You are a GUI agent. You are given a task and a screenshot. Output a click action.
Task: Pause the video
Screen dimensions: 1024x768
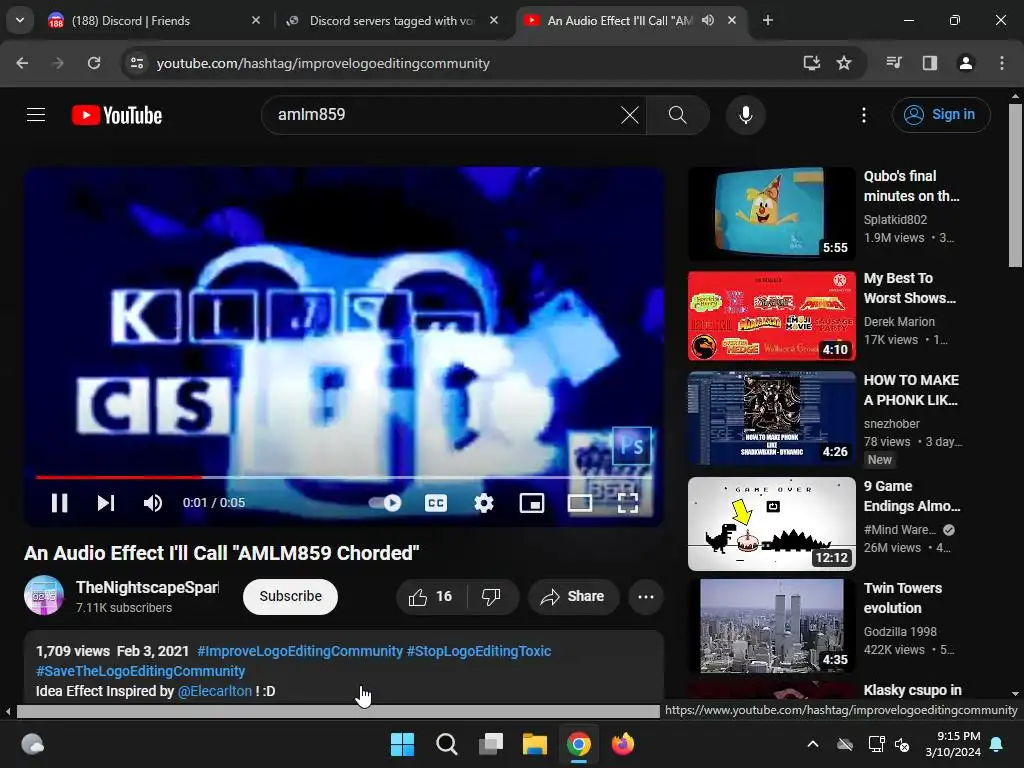(x=59, y=503)
